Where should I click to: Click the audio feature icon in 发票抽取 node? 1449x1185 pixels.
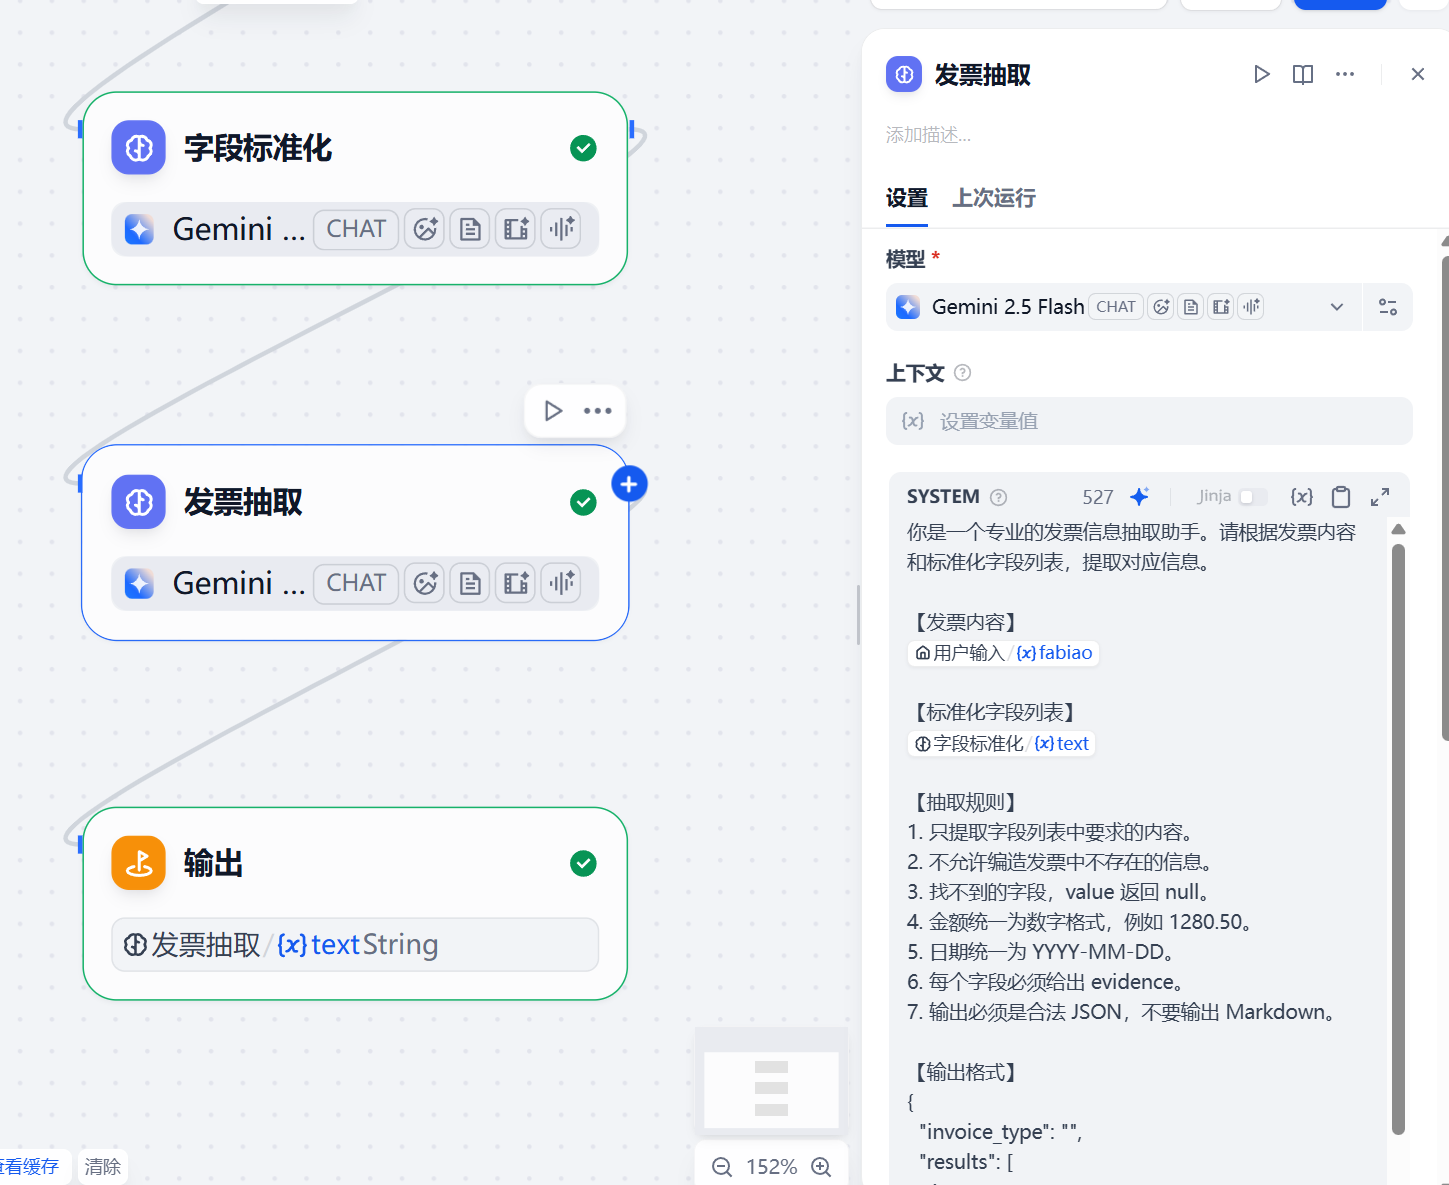coord(562,583)
